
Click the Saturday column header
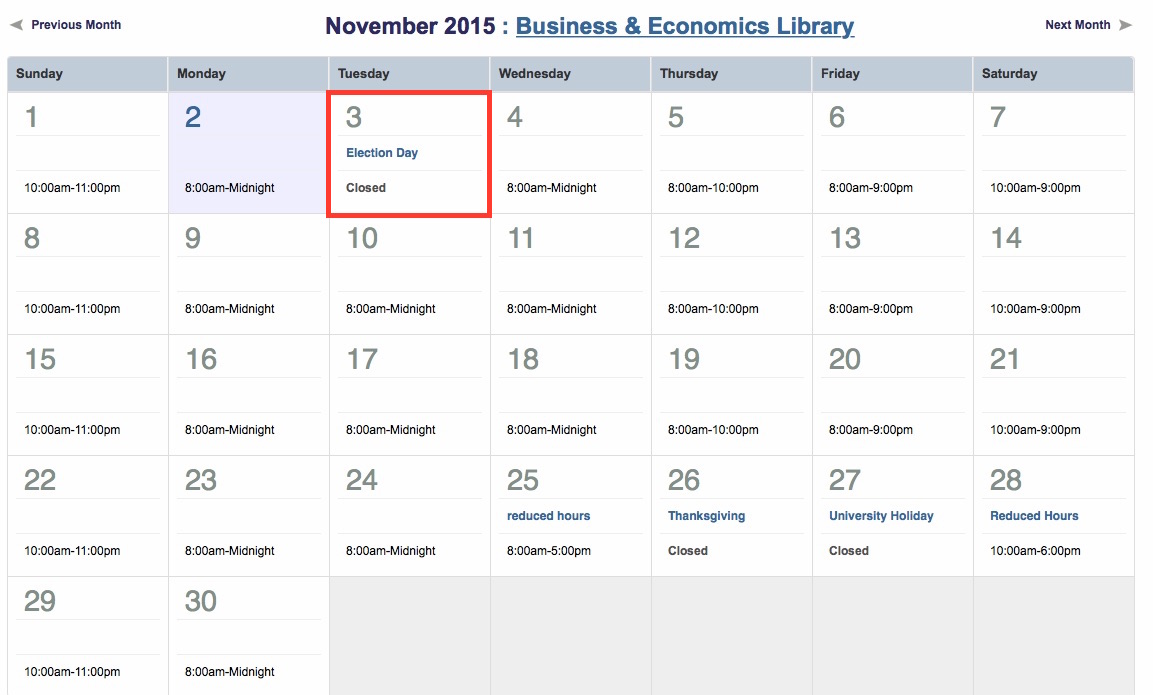click(x=1009, y=74)
